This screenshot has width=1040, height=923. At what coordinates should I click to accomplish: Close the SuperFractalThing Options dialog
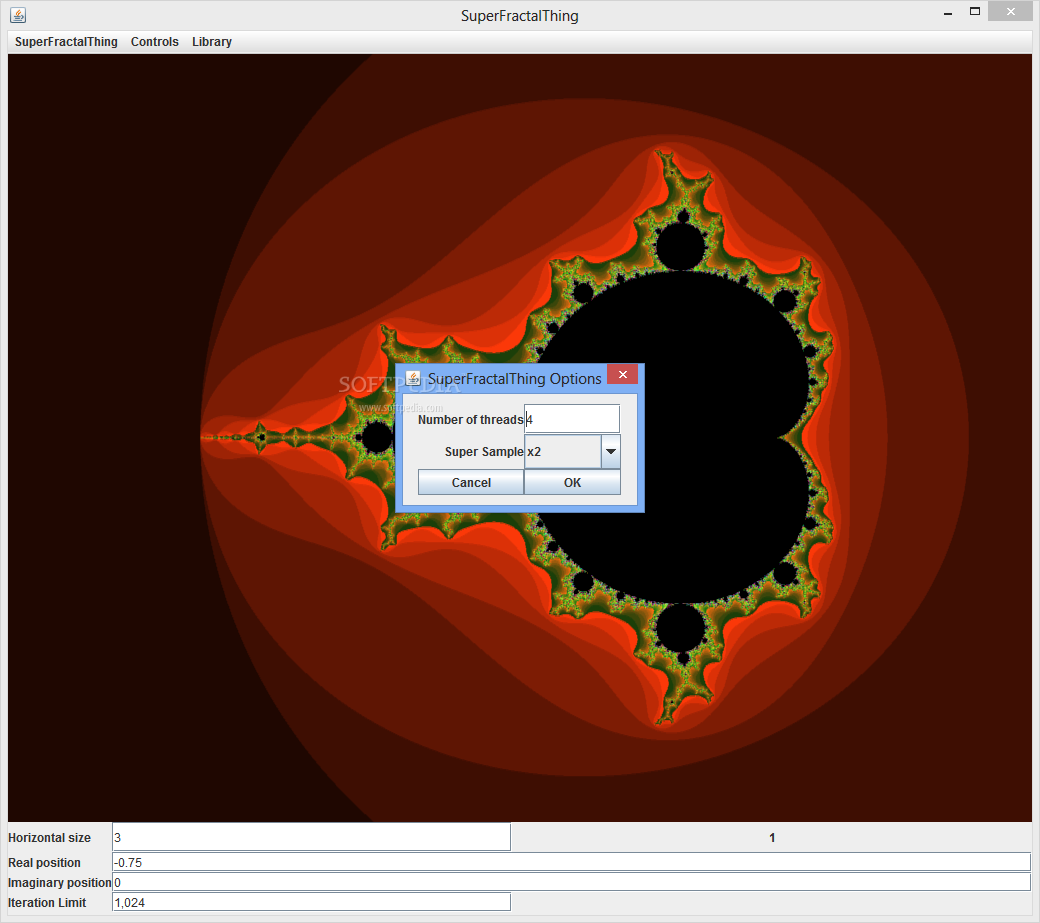[x=622, y=375]
